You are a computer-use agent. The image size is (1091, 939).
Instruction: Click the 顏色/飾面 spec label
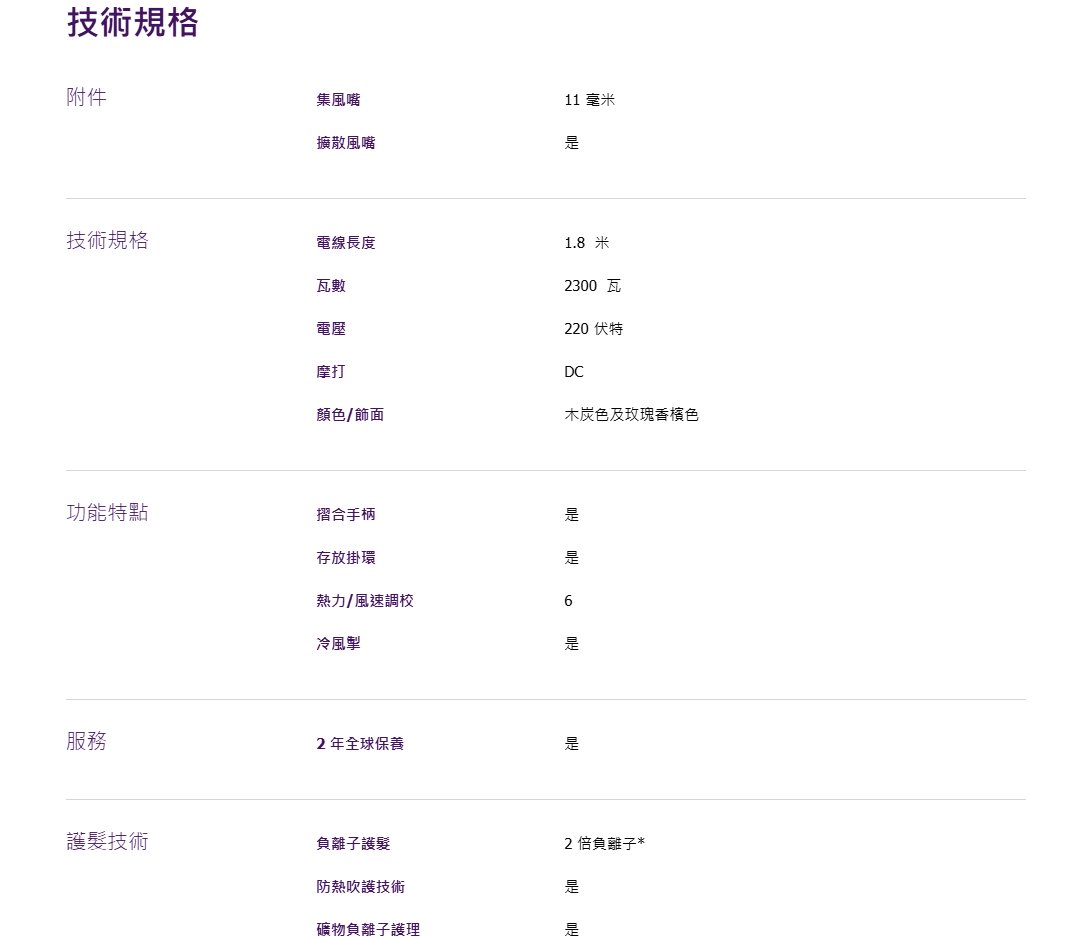350,415
